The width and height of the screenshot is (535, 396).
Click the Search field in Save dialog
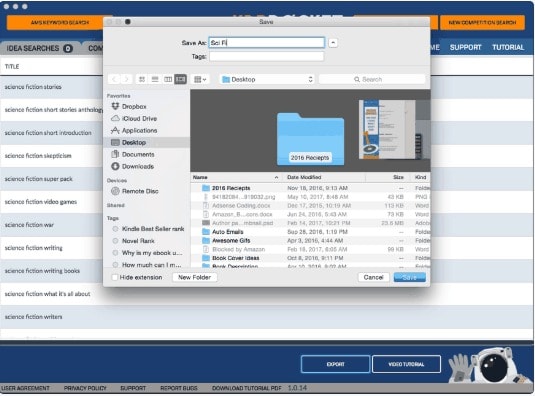[x=372, y=79]
